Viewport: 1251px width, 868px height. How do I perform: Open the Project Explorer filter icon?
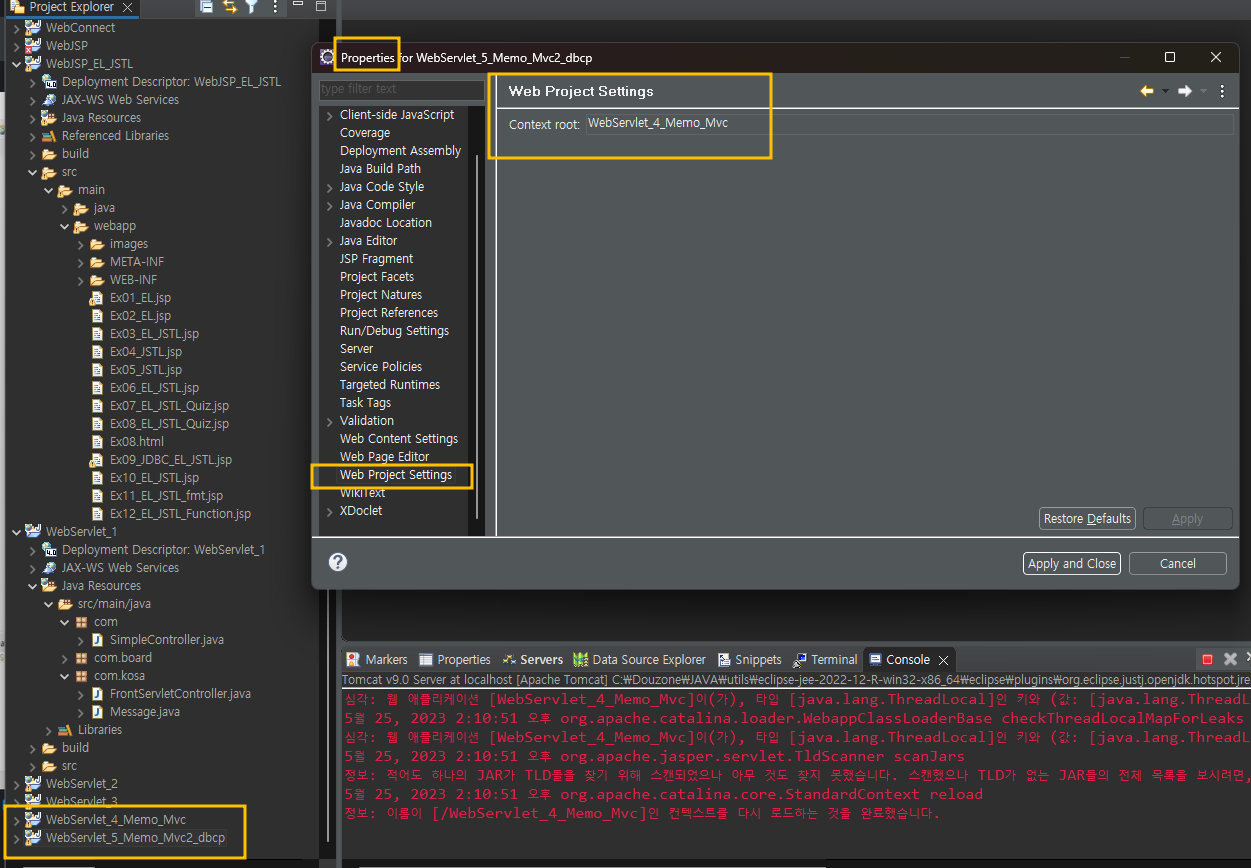(x=252, y=7)
